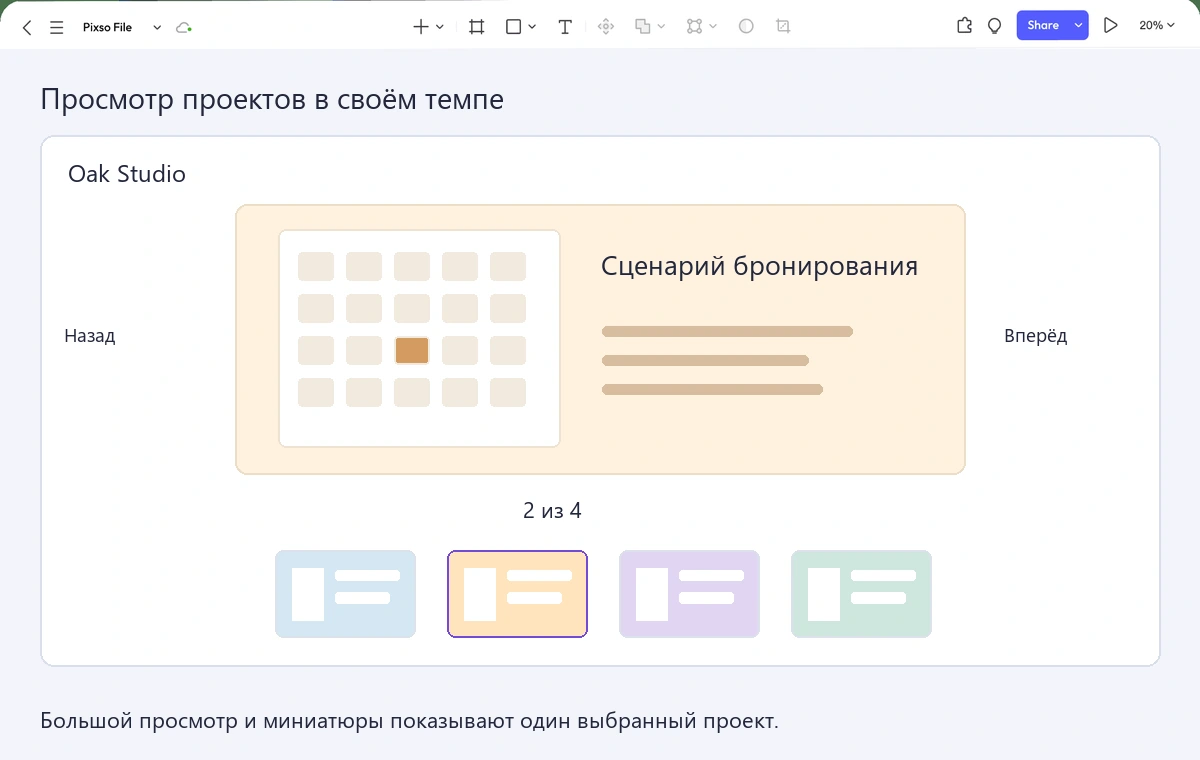Select the blue project thumbnail

tap(345, 594)
